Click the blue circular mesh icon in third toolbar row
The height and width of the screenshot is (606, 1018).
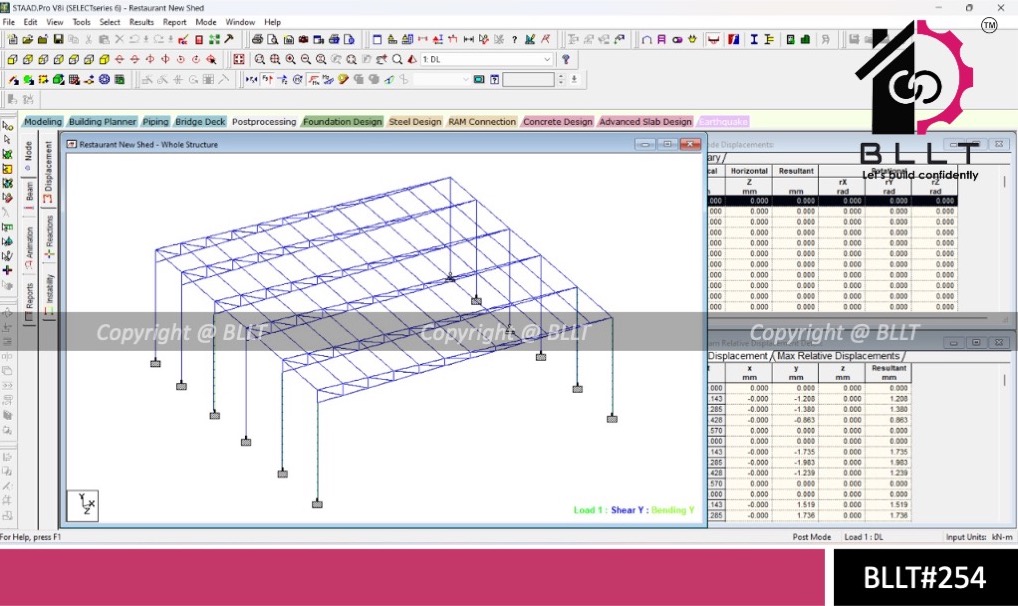pos(104,79)
